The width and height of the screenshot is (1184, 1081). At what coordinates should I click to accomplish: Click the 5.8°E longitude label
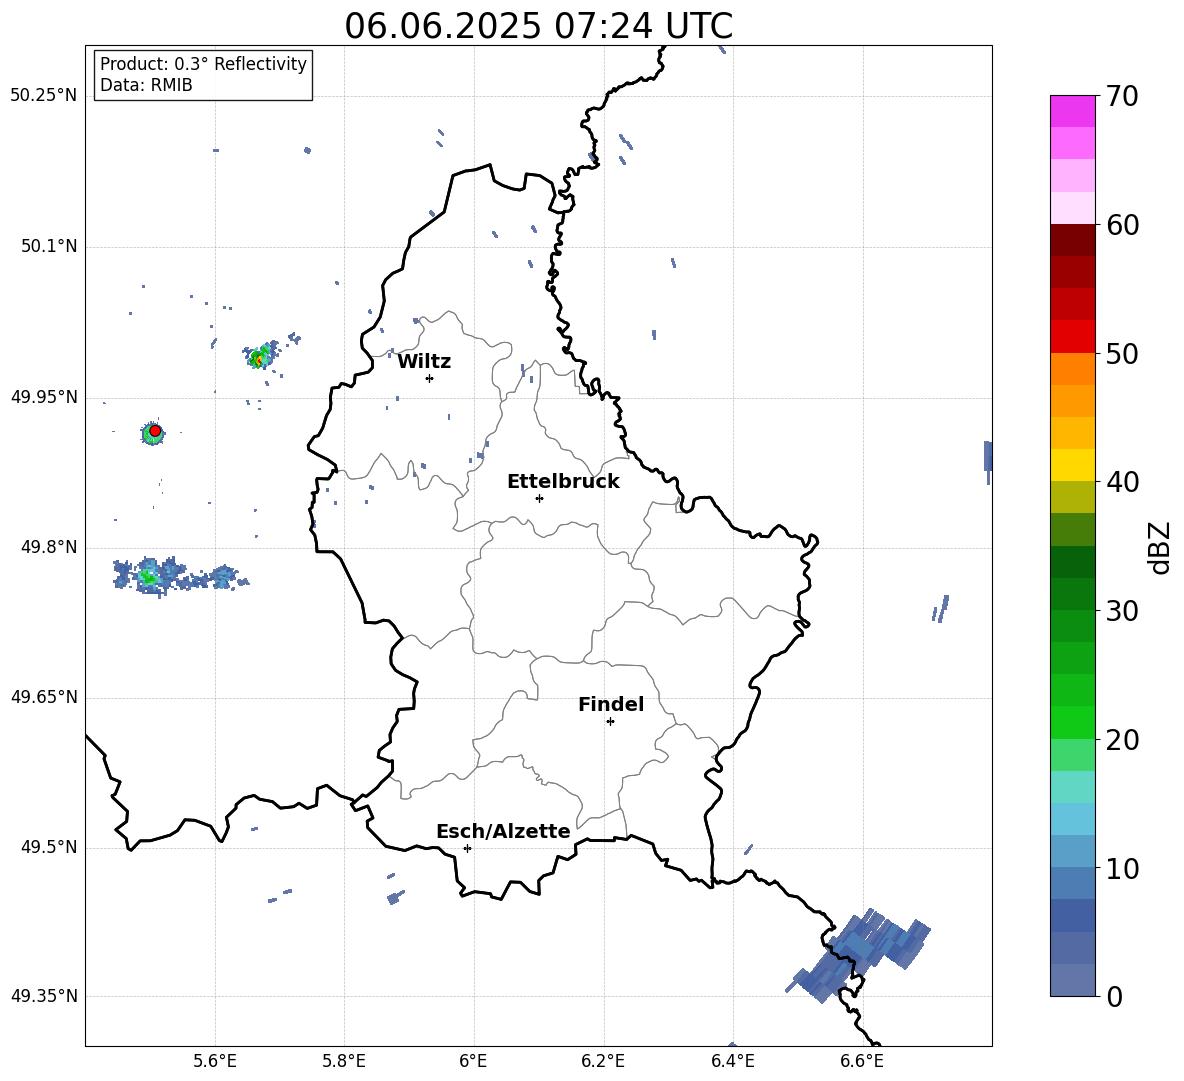click(x=344, y=1061)
